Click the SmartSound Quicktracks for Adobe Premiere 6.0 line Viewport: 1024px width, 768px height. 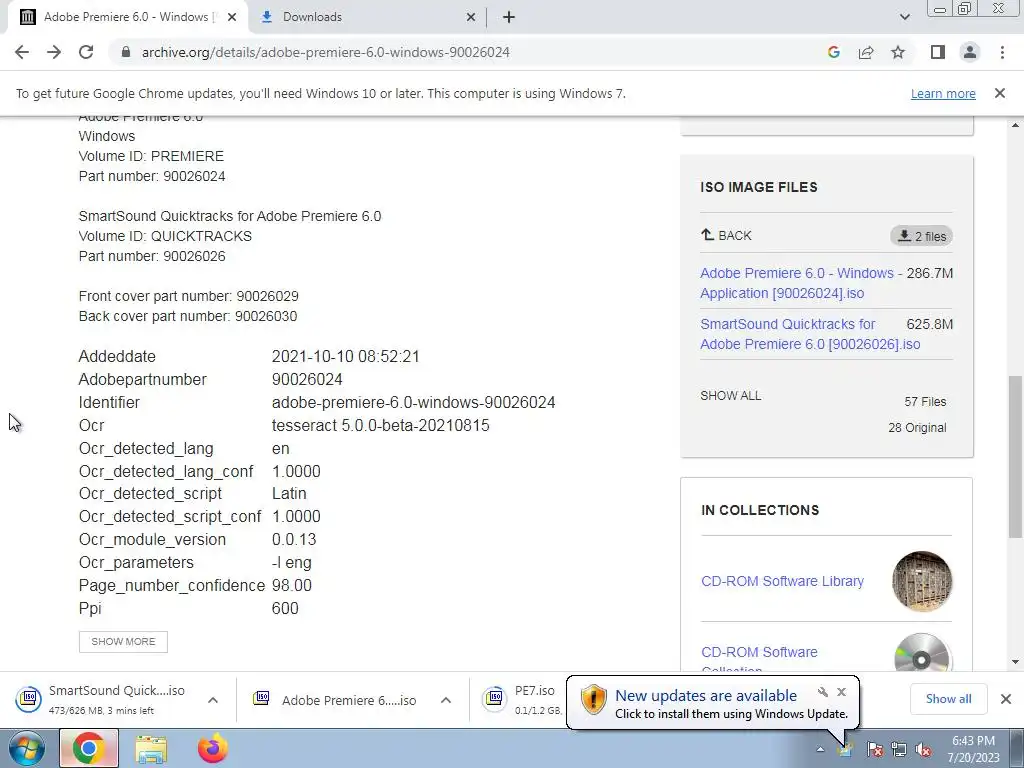230,216
